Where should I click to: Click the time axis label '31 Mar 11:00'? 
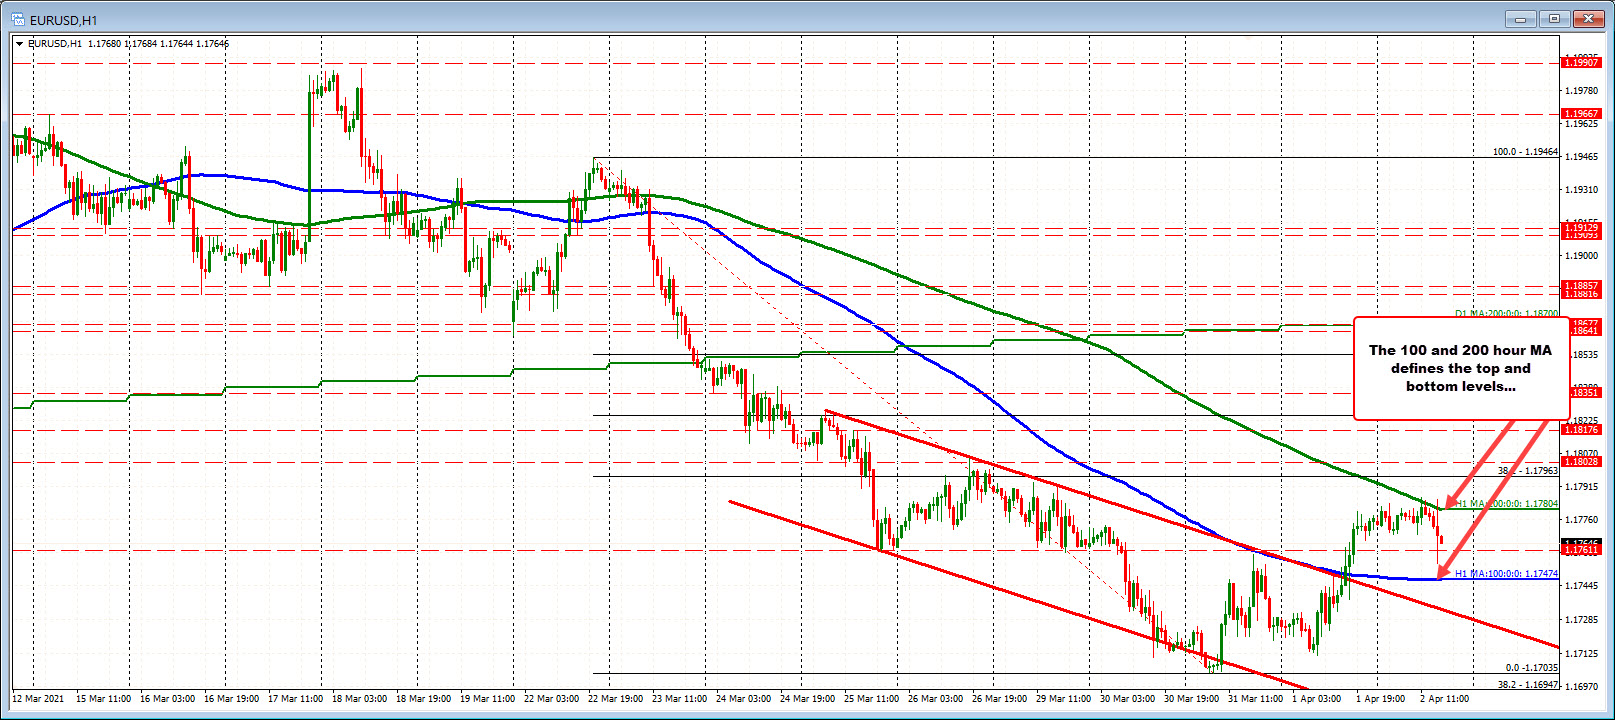point(1255,699)
